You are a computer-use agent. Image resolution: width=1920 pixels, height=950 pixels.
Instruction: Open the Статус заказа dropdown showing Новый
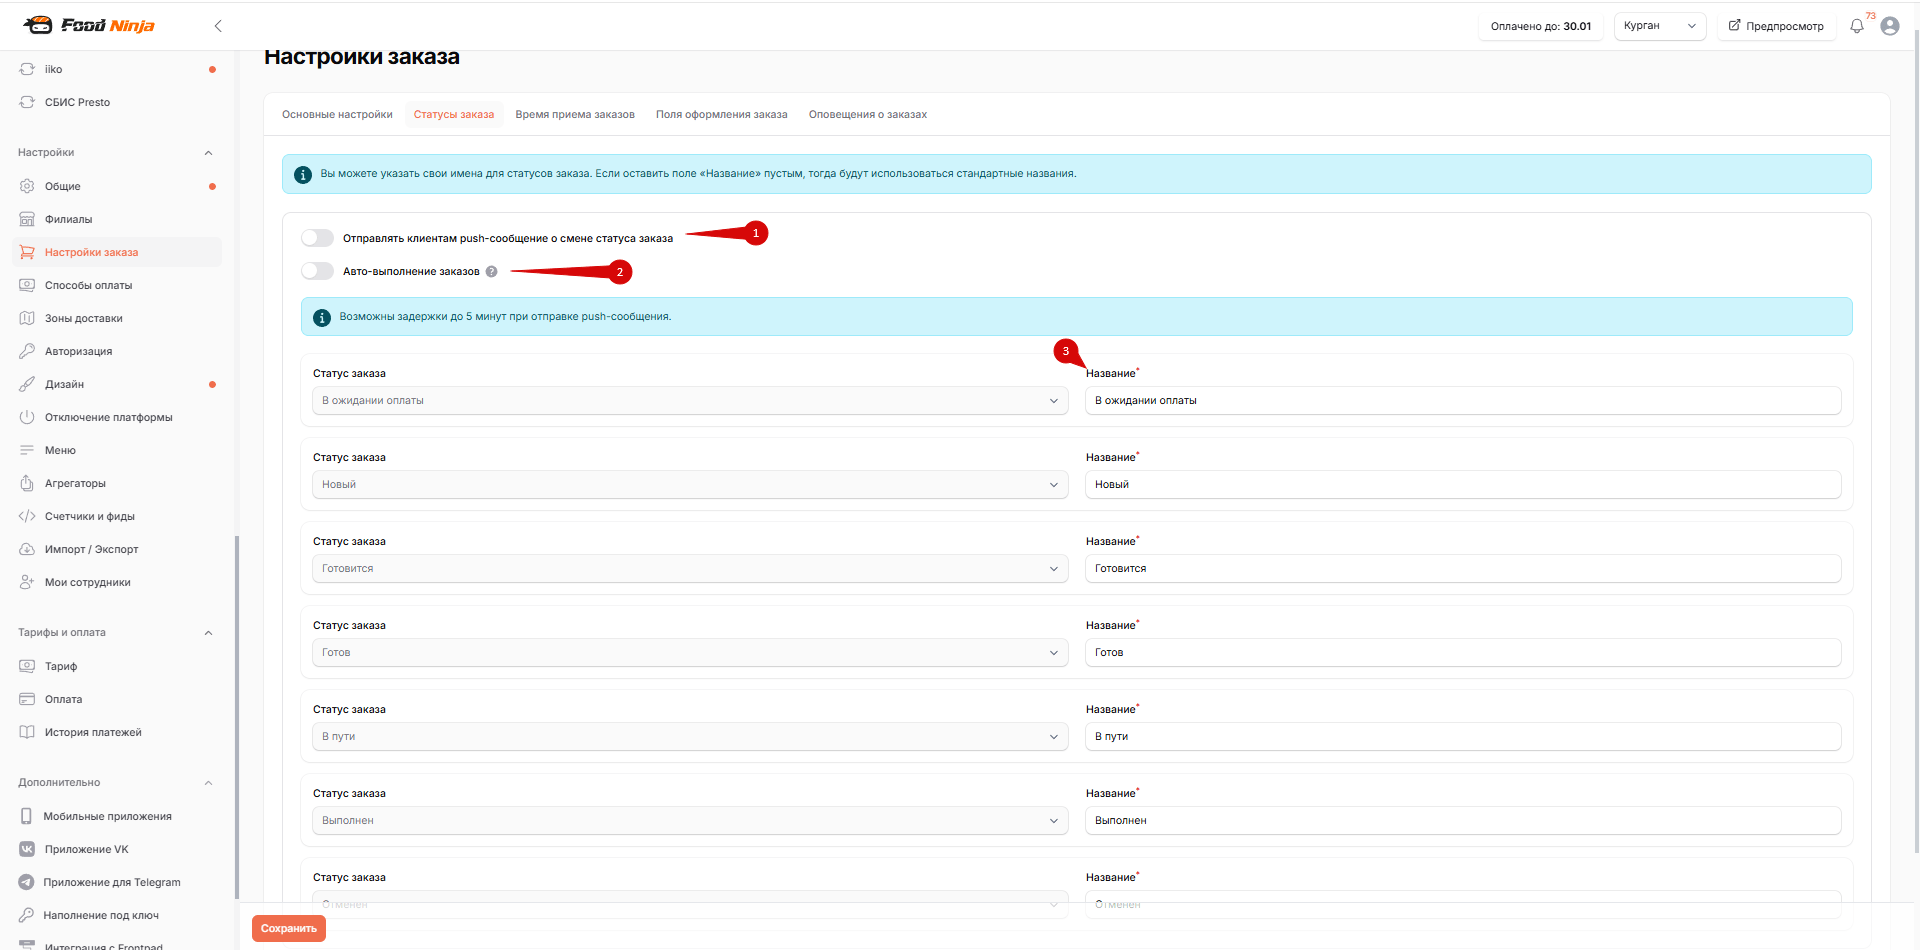(690, 484)
